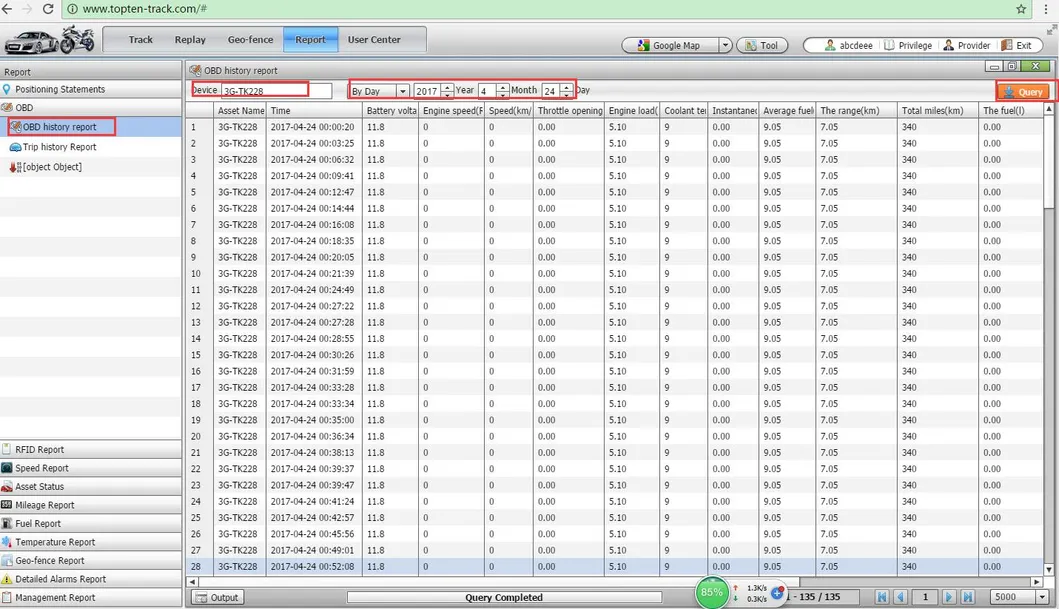1059x609 pixels.
Task: Expand Positioning Statements section
Action: 91,89
